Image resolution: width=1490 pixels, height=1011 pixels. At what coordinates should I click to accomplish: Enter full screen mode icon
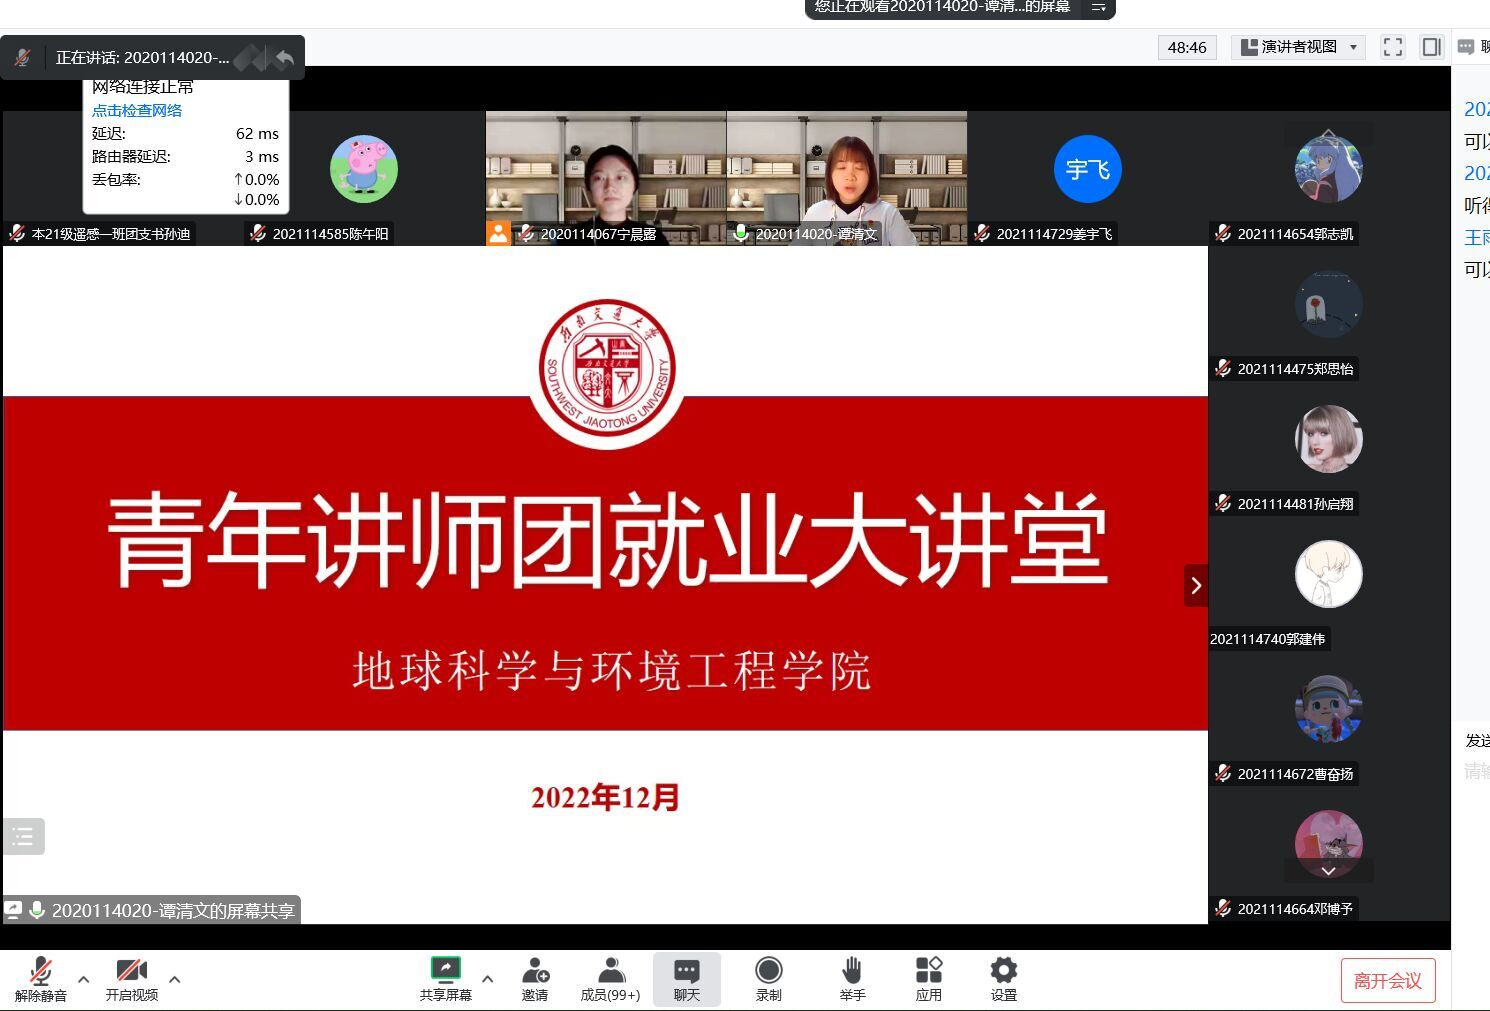coord(1392,47)
